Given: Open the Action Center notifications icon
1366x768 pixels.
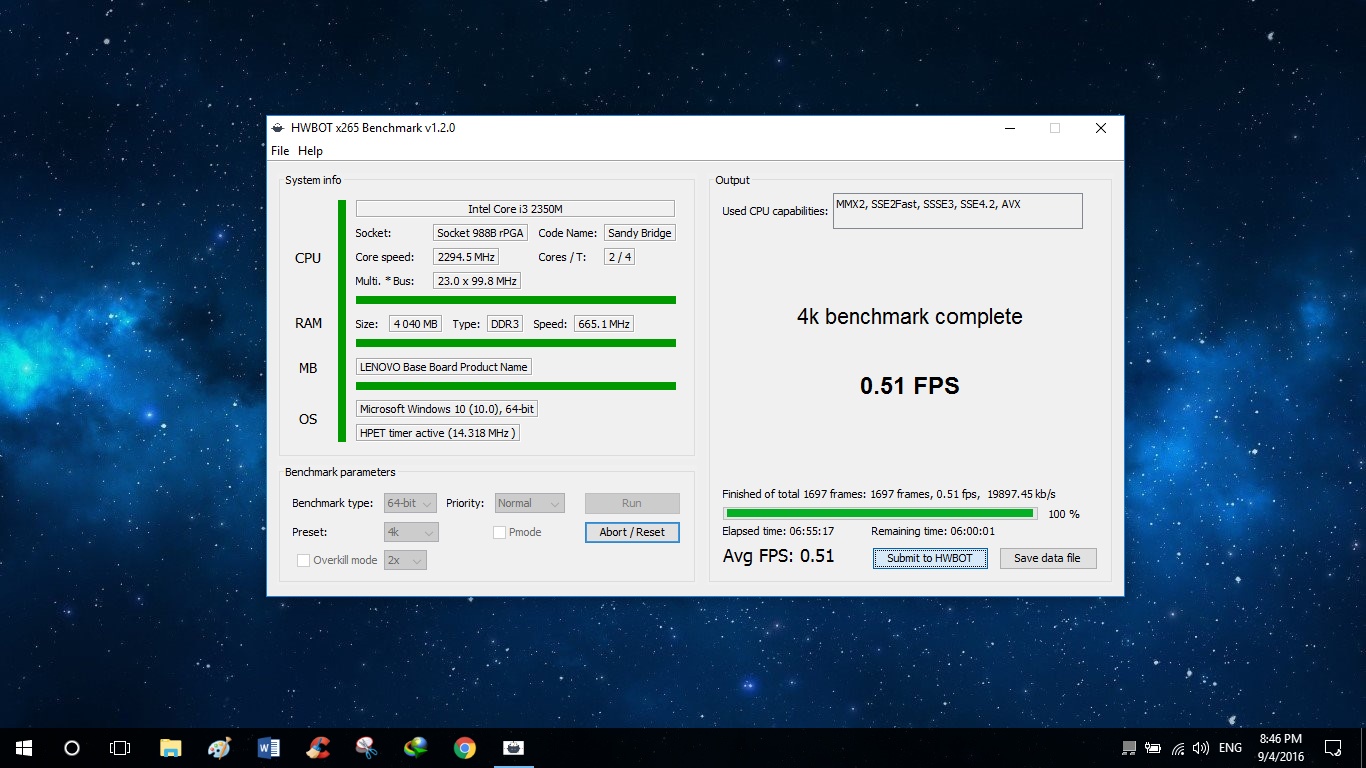Looking at the screenshot, I should (x=1332, y=747).
